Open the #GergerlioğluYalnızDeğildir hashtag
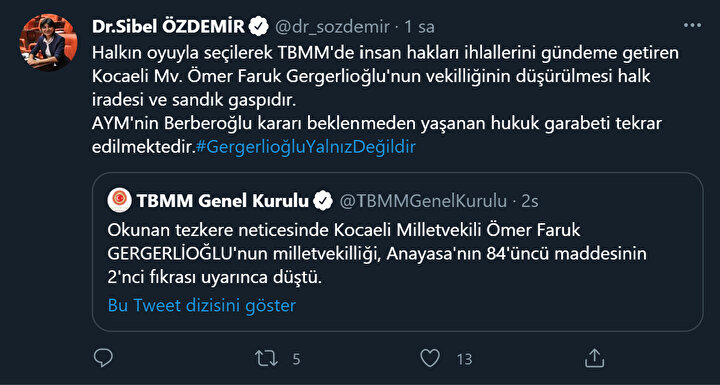This screenshot has width=720, height=385. click(305, 147)
